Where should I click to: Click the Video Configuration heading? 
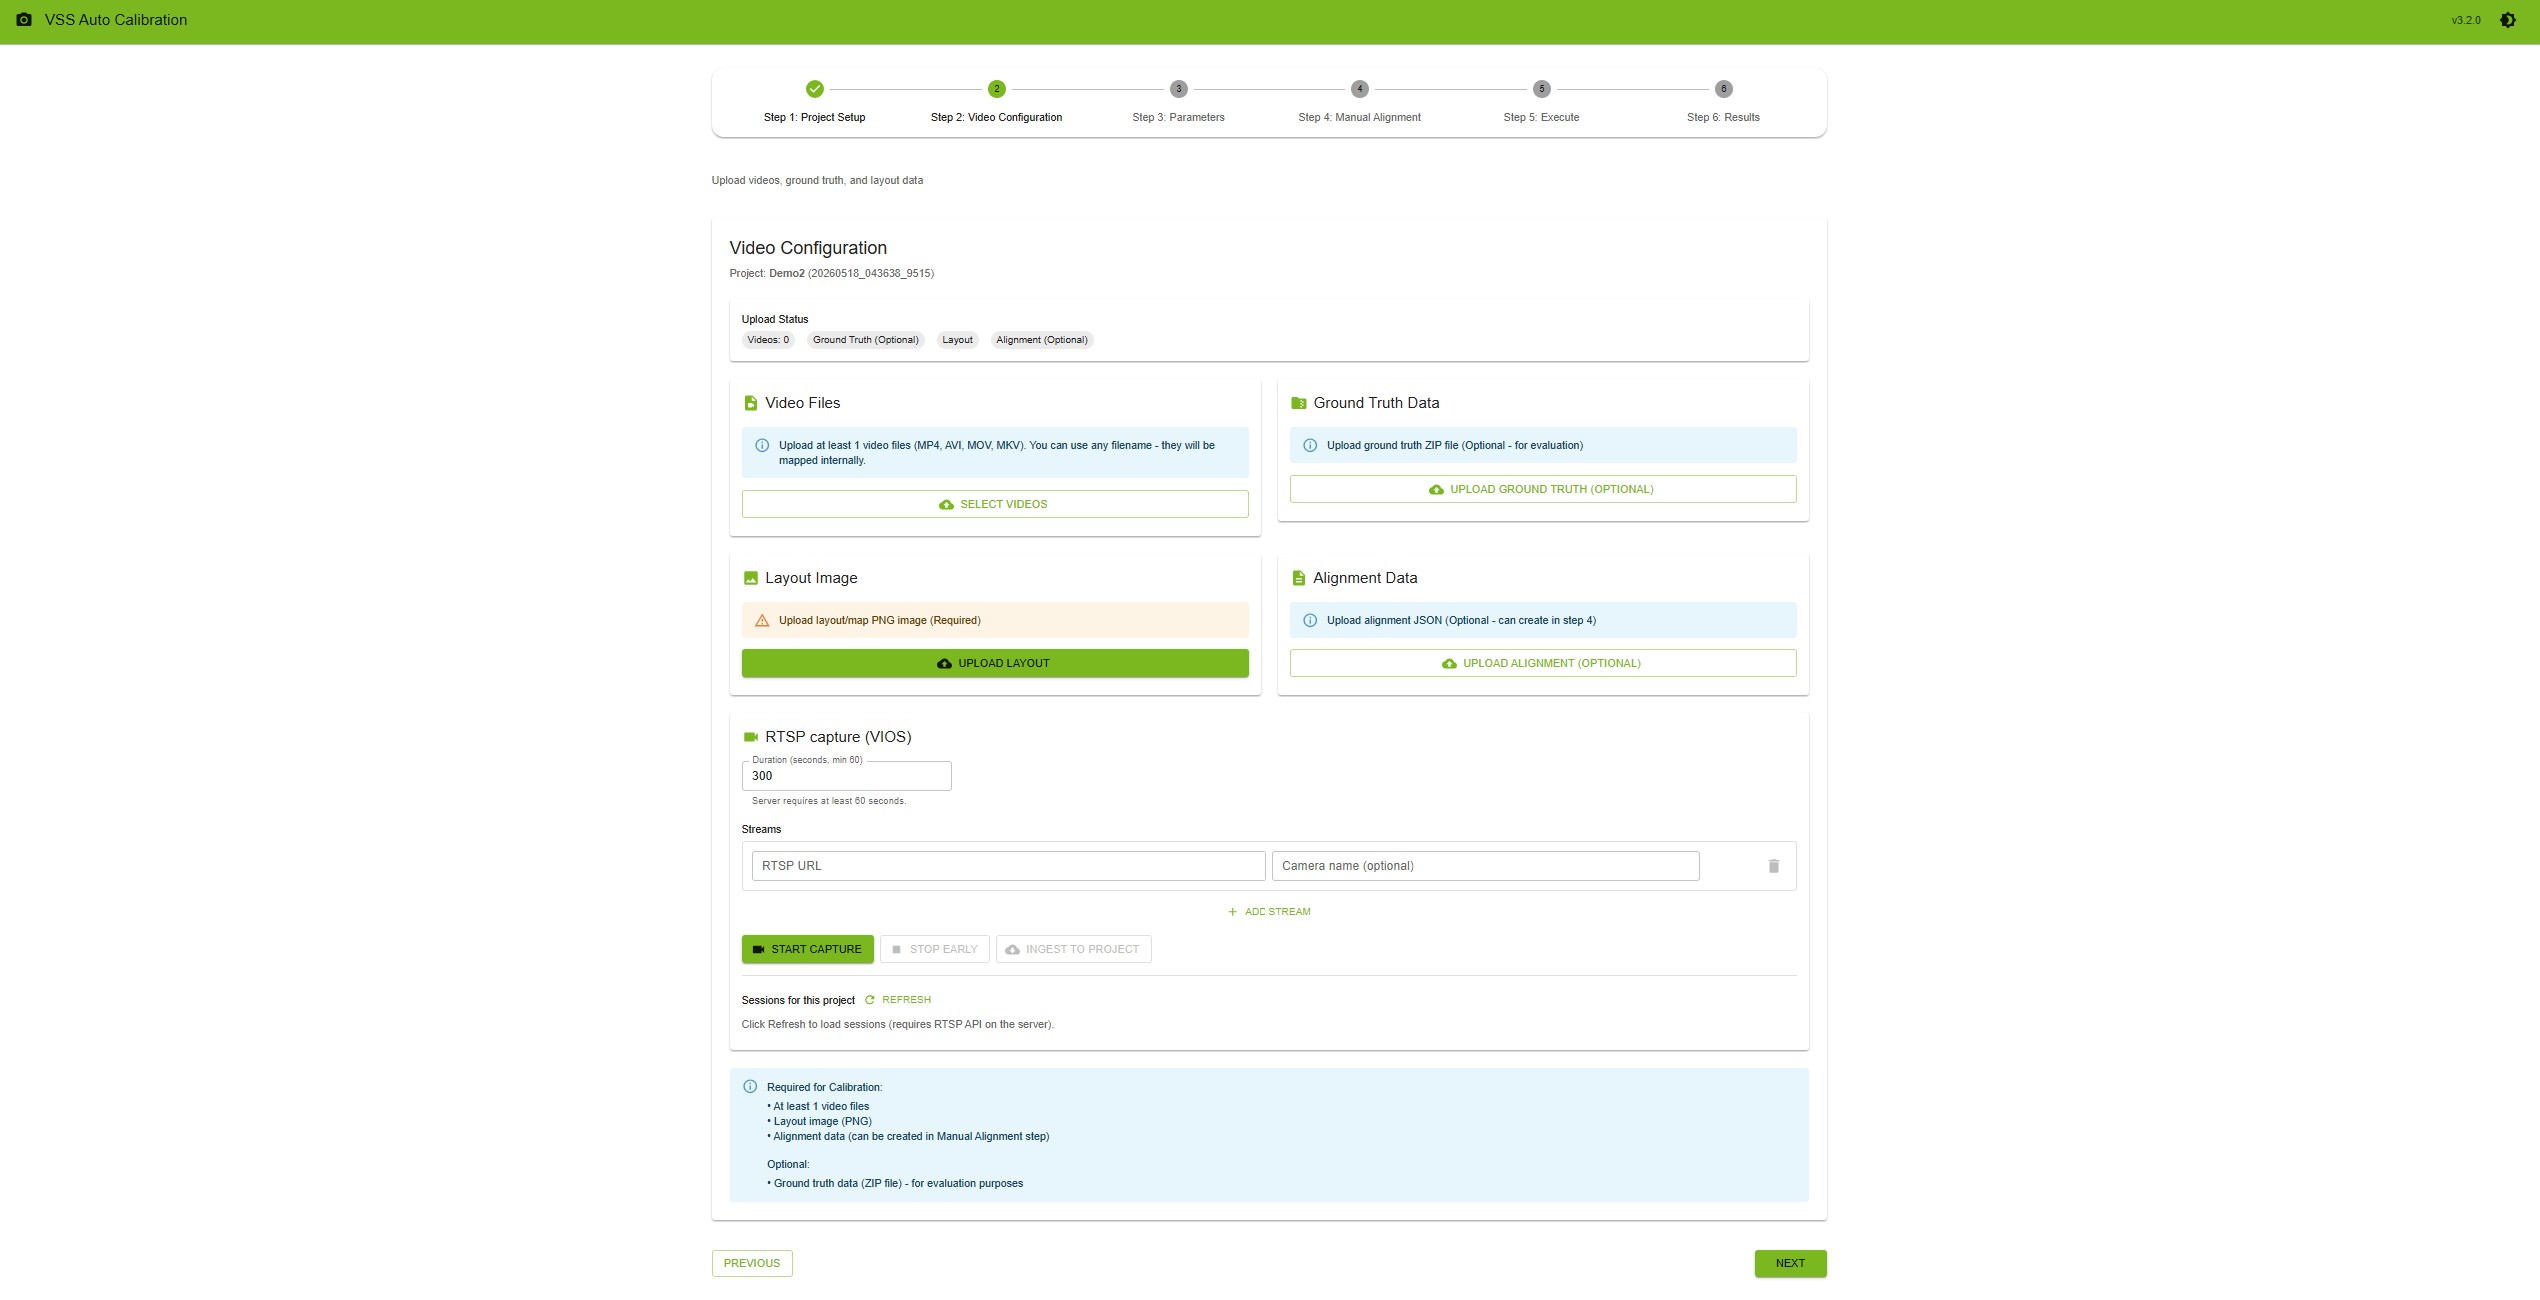tap(808, 248)
